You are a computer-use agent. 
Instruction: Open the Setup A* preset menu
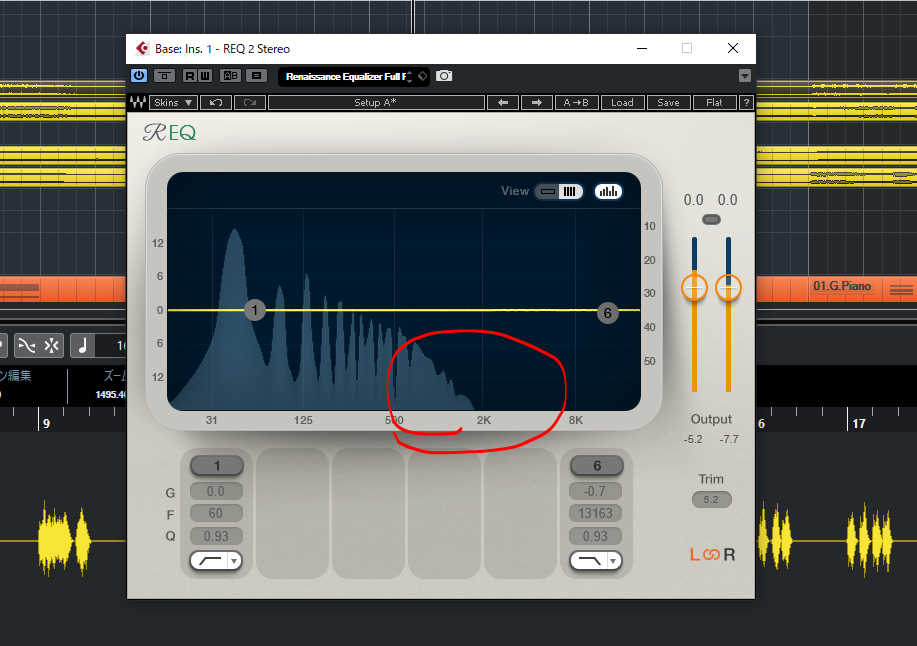[x=376, y=102]
